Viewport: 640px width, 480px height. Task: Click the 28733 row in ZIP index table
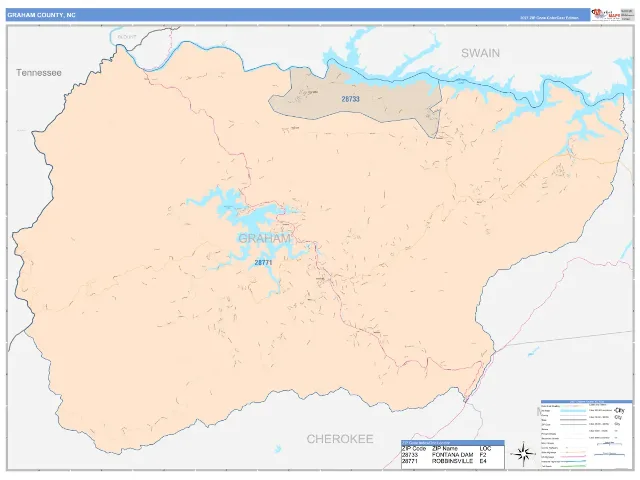[453, 455]
